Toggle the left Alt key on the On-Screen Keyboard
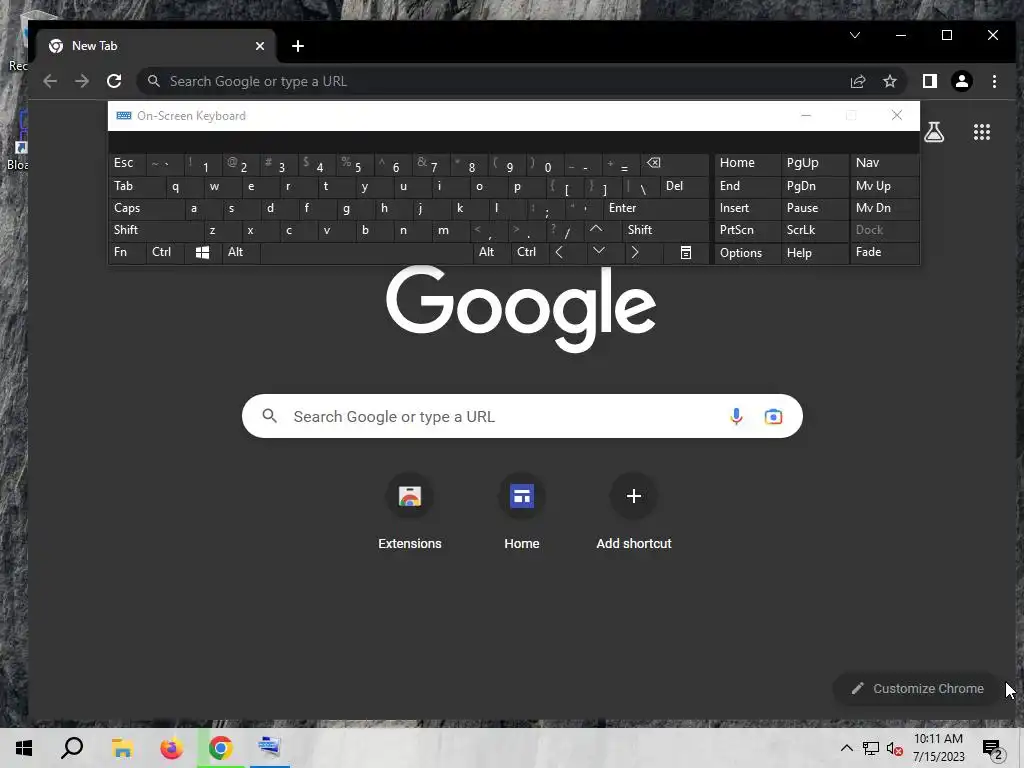Viewport: 1024px width, 768px height. point(241,252)
